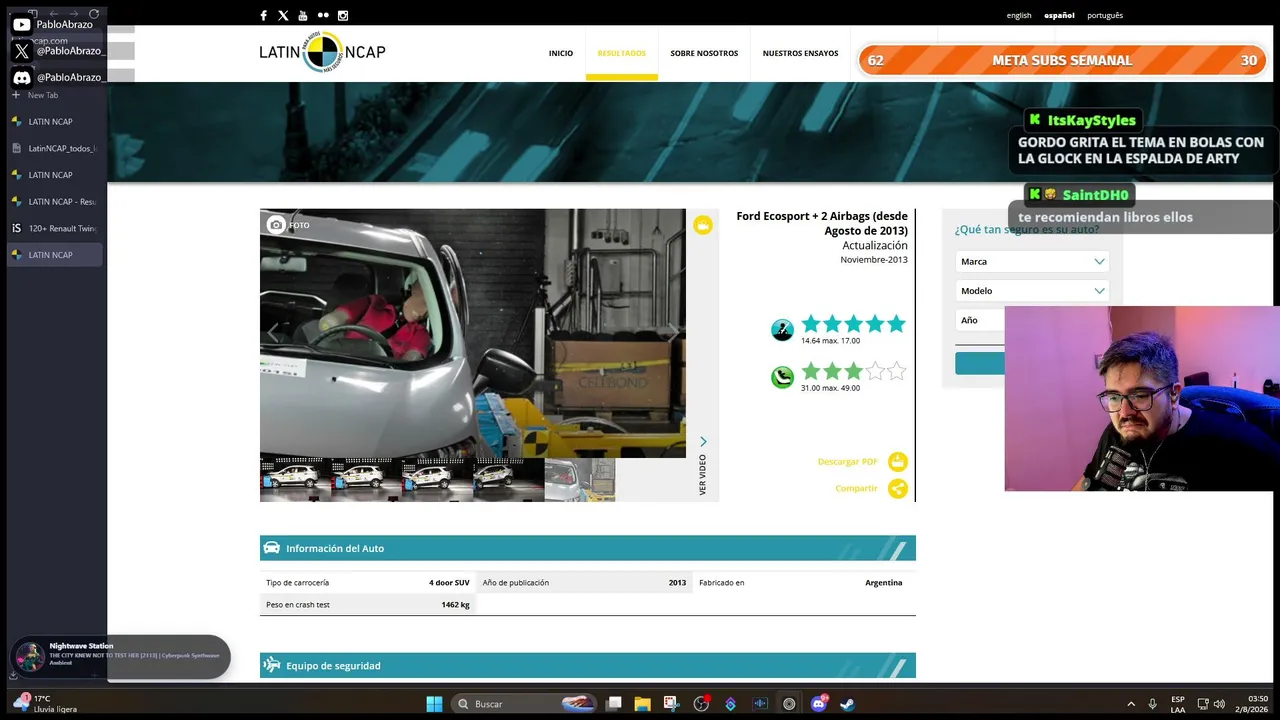
Task: Click the yellow share icon
Action: coord(898,489)
